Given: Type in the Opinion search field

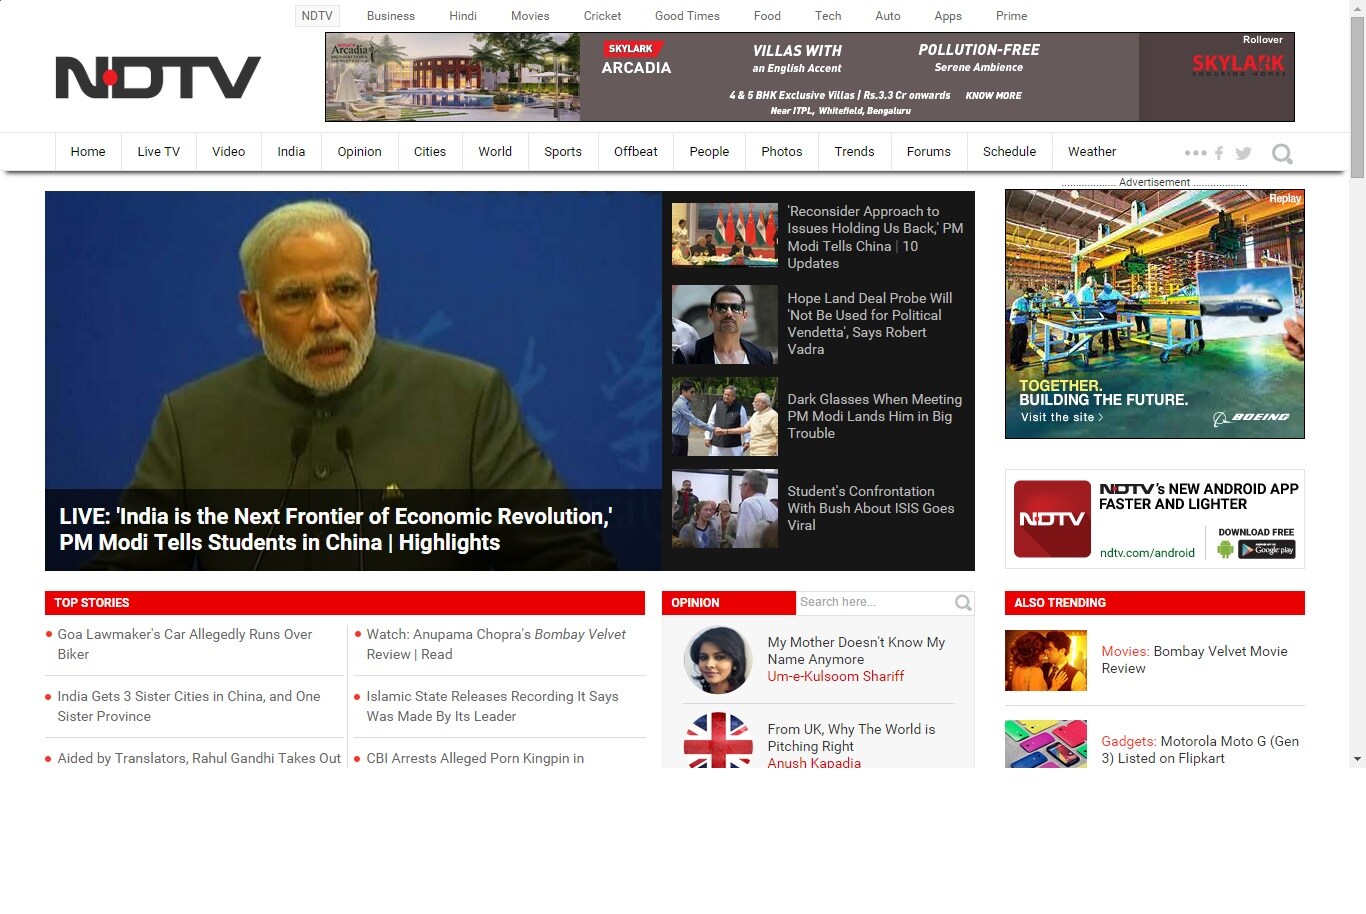Looking at the screenshot, I should coord(875,603).
